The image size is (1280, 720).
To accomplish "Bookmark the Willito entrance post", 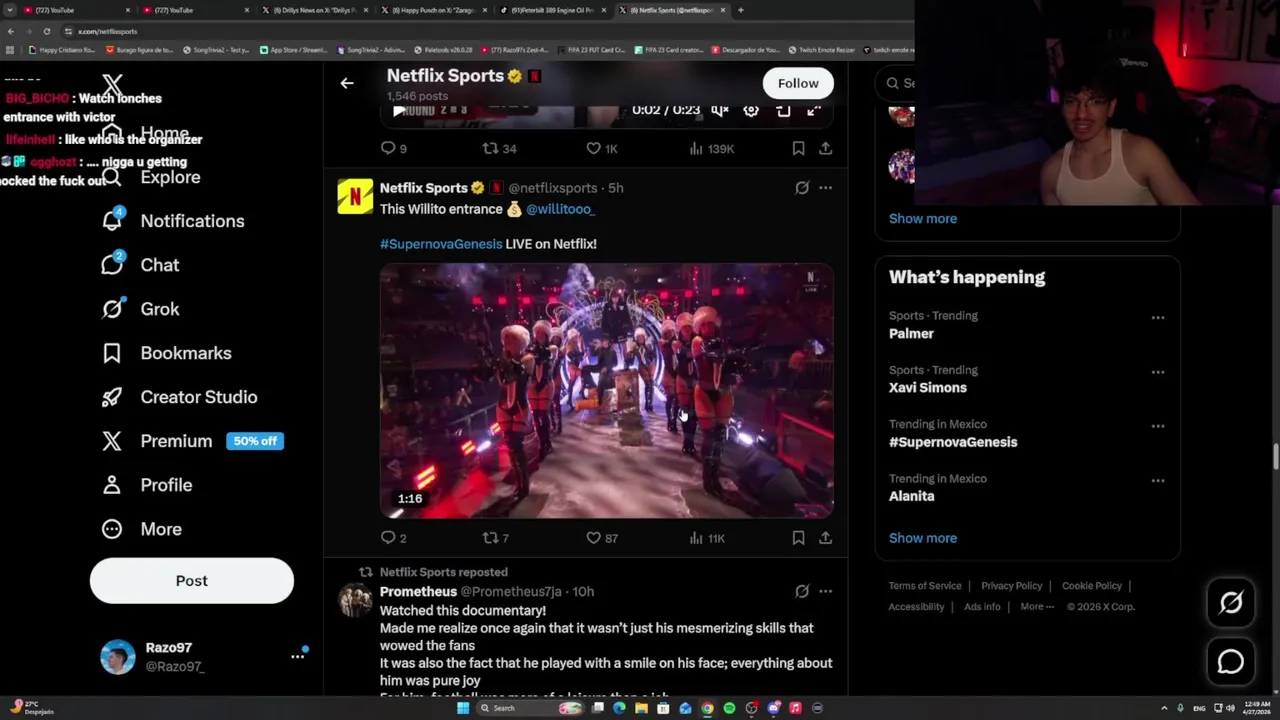I will (x=798, y=538).
